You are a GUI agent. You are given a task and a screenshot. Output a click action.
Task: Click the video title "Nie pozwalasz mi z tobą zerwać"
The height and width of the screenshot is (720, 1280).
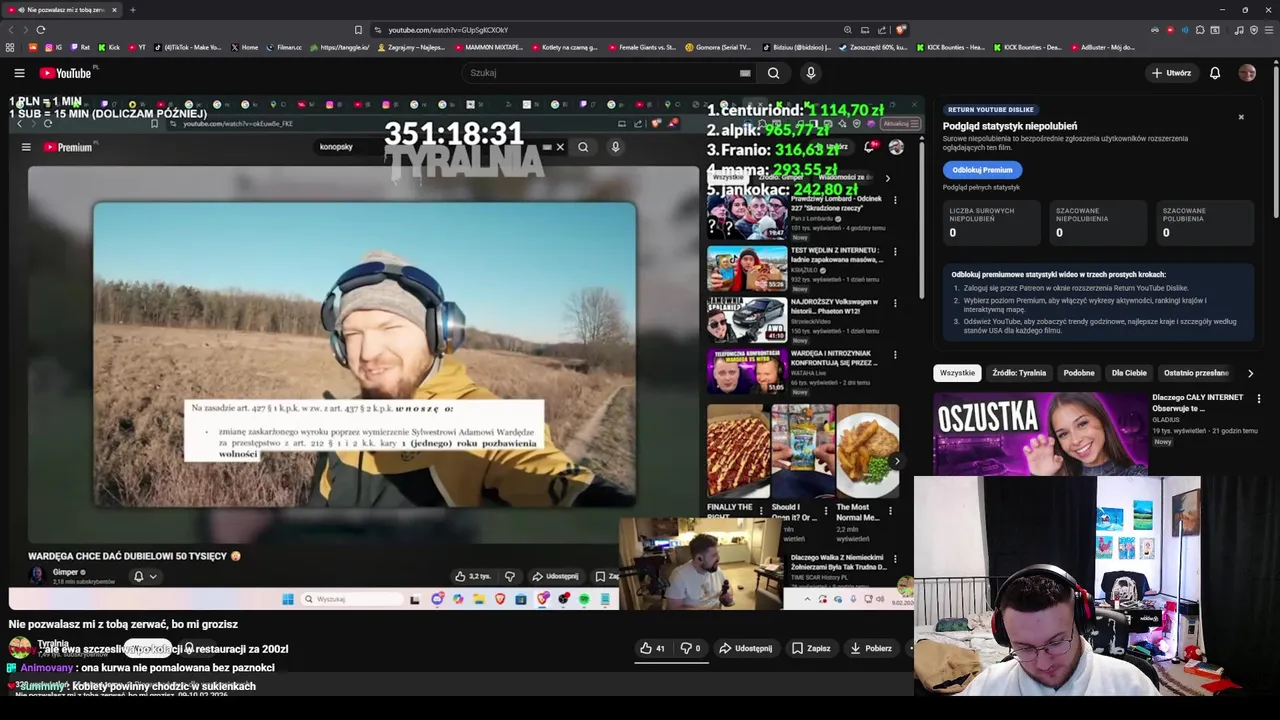click(123, 624)
